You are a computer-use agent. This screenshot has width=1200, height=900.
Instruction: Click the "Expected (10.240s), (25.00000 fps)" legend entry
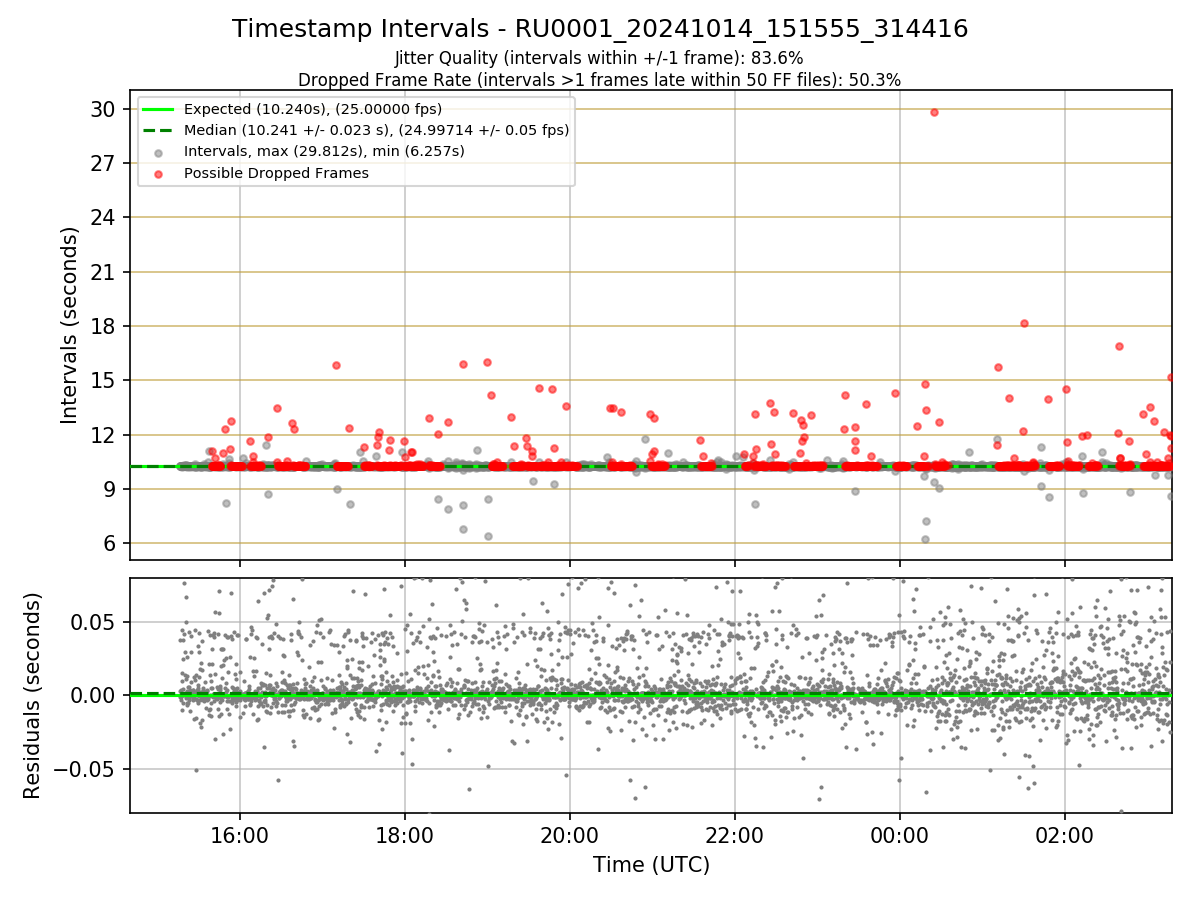[x=313, y=109]
